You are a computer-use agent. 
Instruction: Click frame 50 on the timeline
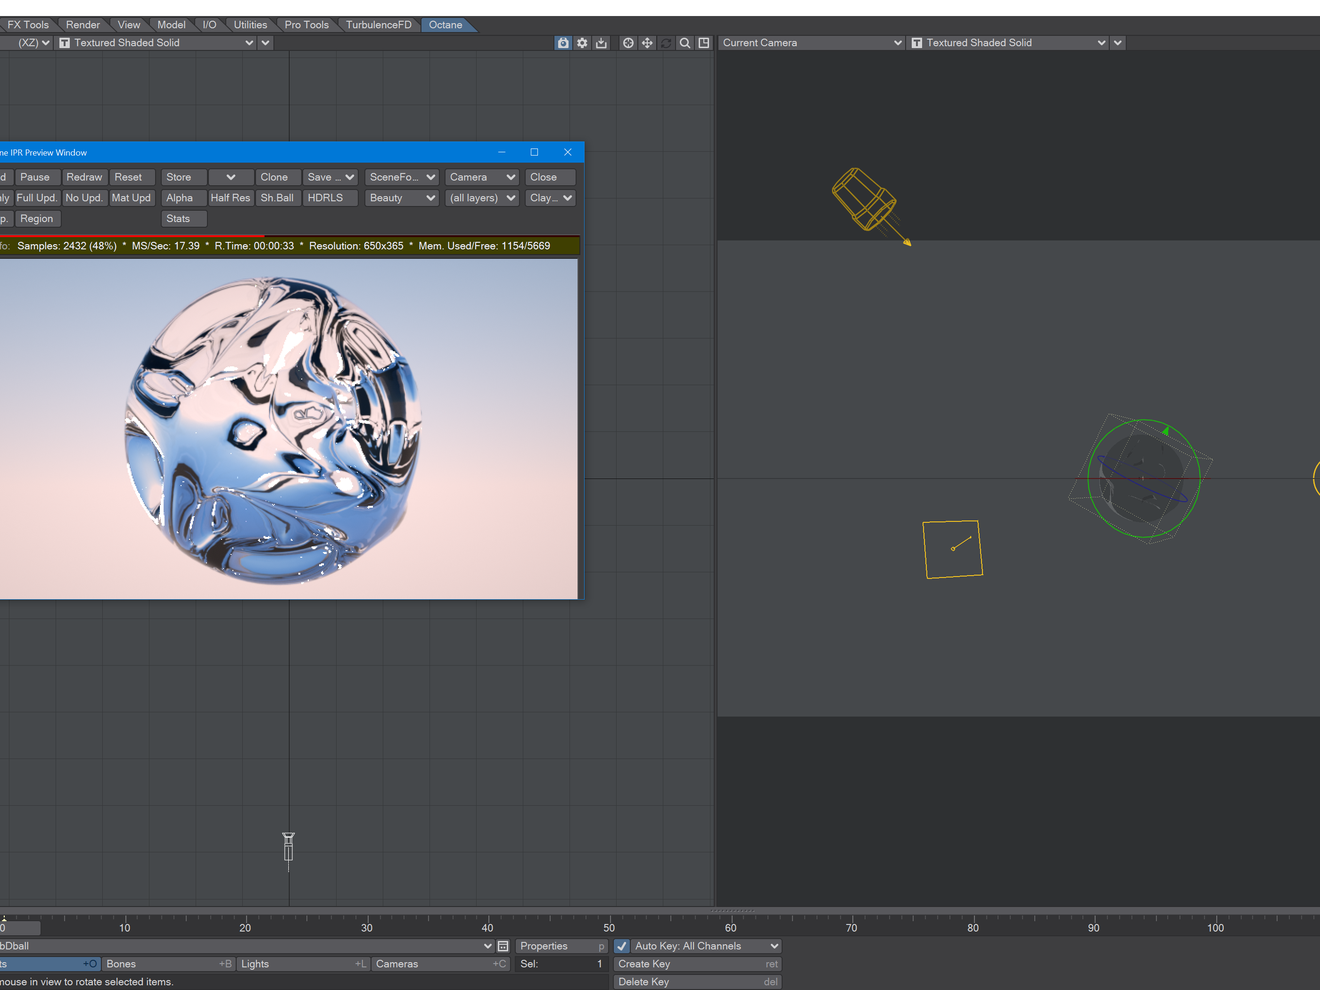[x=609, y=928]
